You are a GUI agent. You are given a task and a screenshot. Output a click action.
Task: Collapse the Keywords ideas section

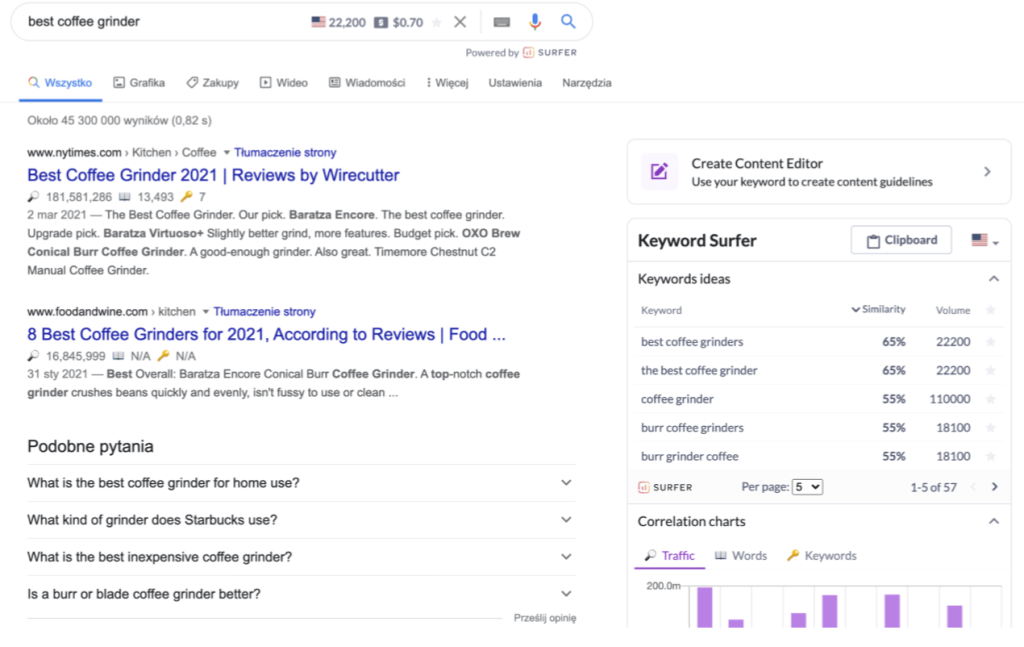993,279
